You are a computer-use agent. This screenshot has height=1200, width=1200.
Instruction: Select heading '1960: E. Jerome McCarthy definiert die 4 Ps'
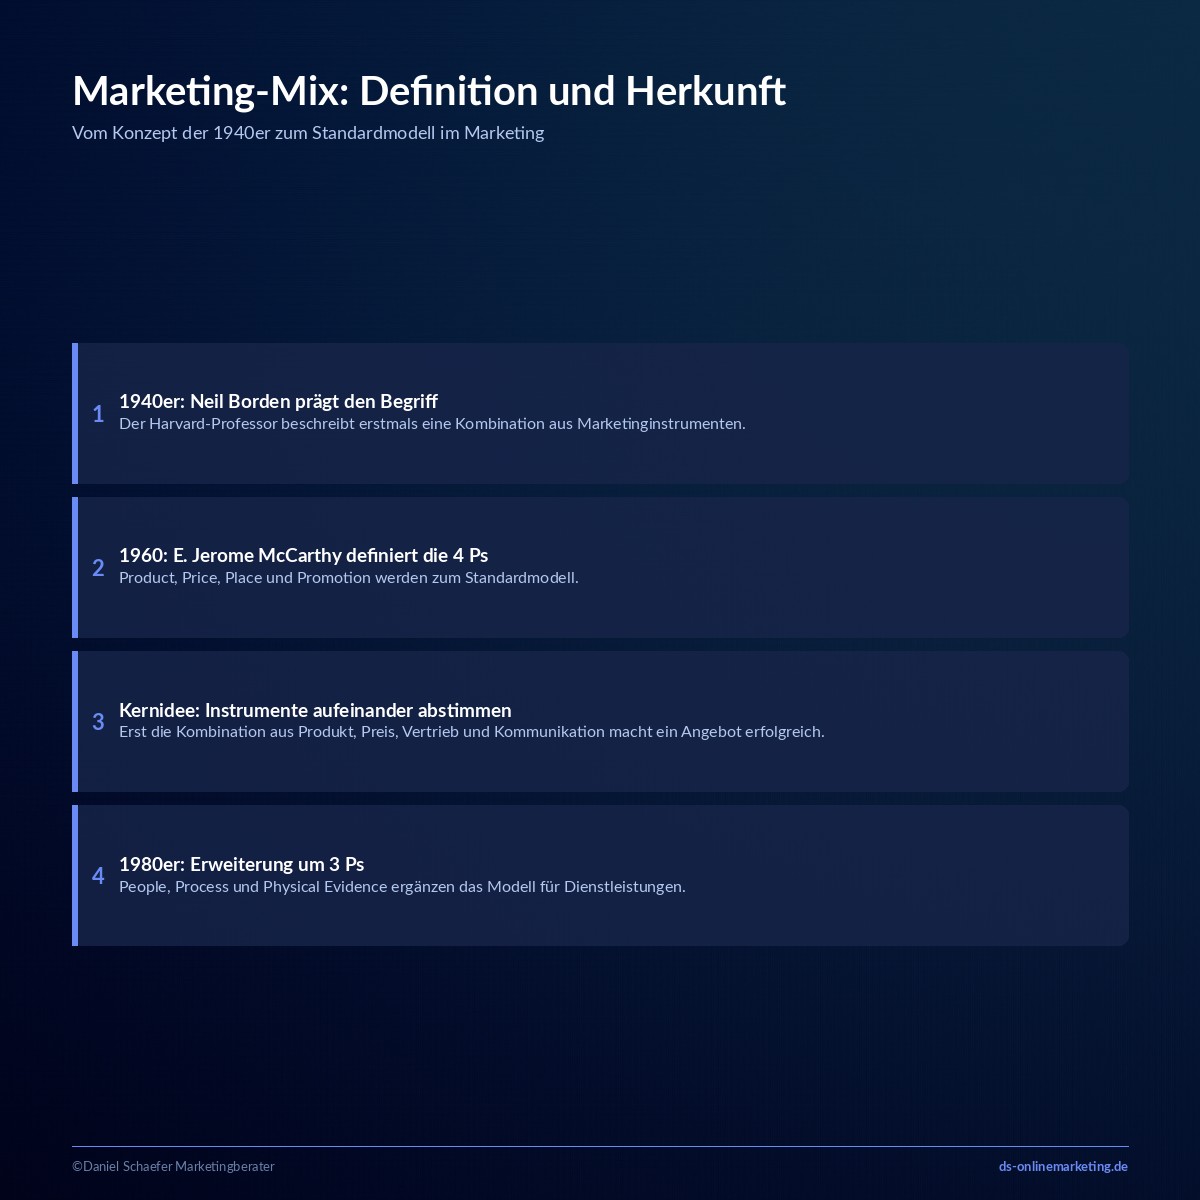[303, 555]
